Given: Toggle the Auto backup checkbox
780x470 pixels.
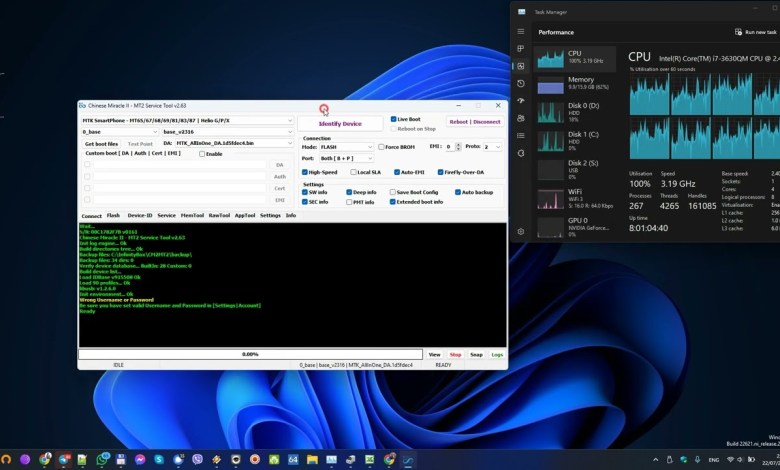Looking at the screenshot, I should point(459,192).
